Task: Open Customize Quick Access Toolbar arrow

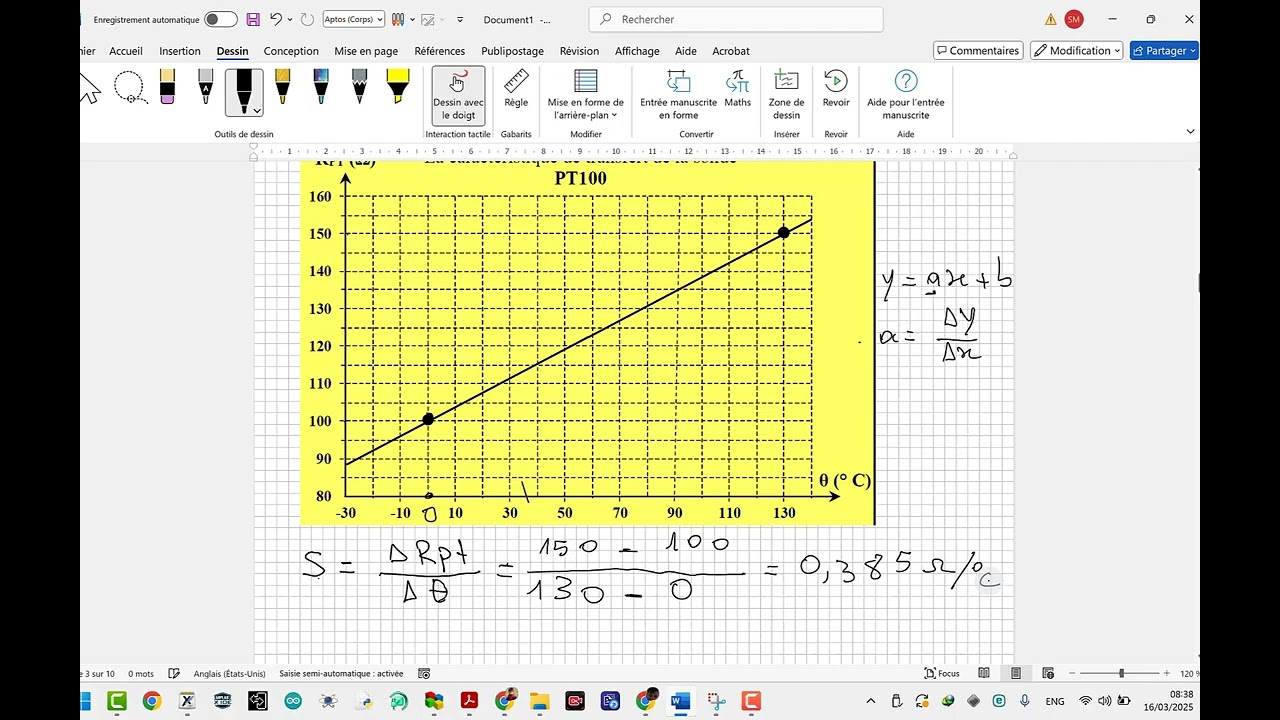Action: pyautogui.click(x=460, y=19)
